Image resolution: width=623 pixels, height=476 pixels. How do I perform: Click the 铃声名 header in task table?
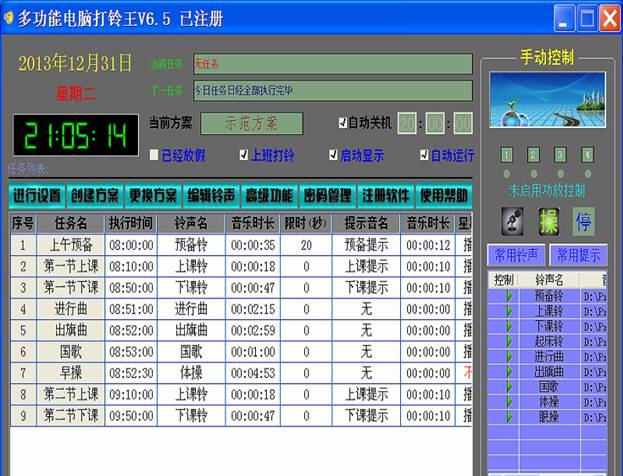pyautogui.click(x=192, y=223)
